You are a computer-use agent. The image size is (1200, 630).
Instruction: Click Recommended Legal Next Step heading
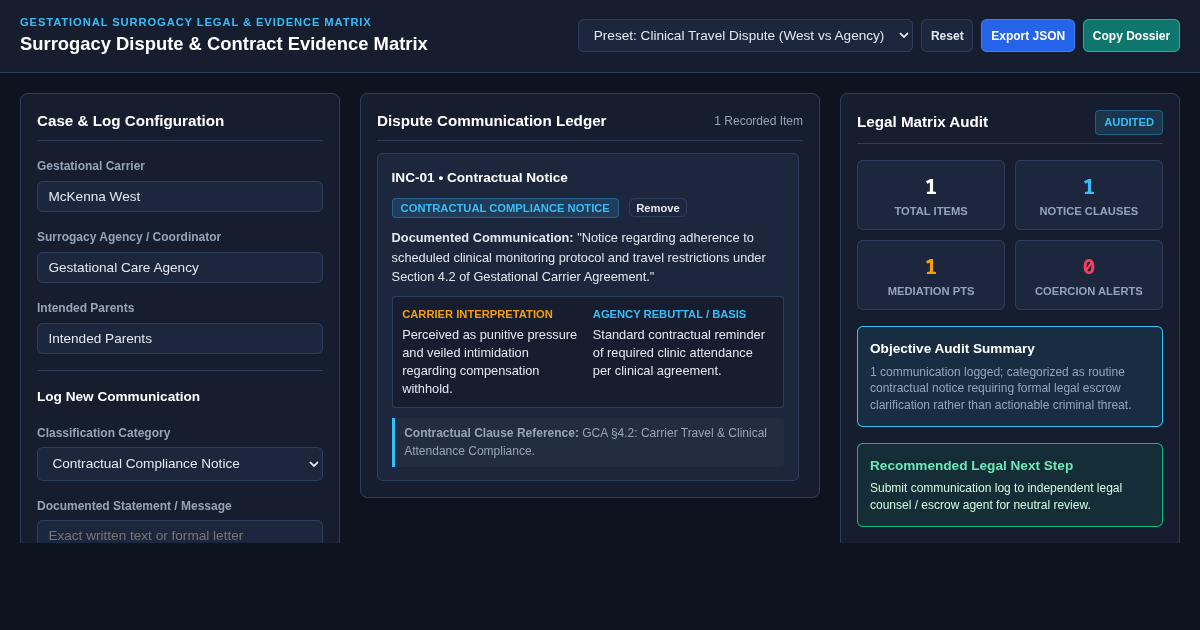pyautogui.click(x=971, y=465)
